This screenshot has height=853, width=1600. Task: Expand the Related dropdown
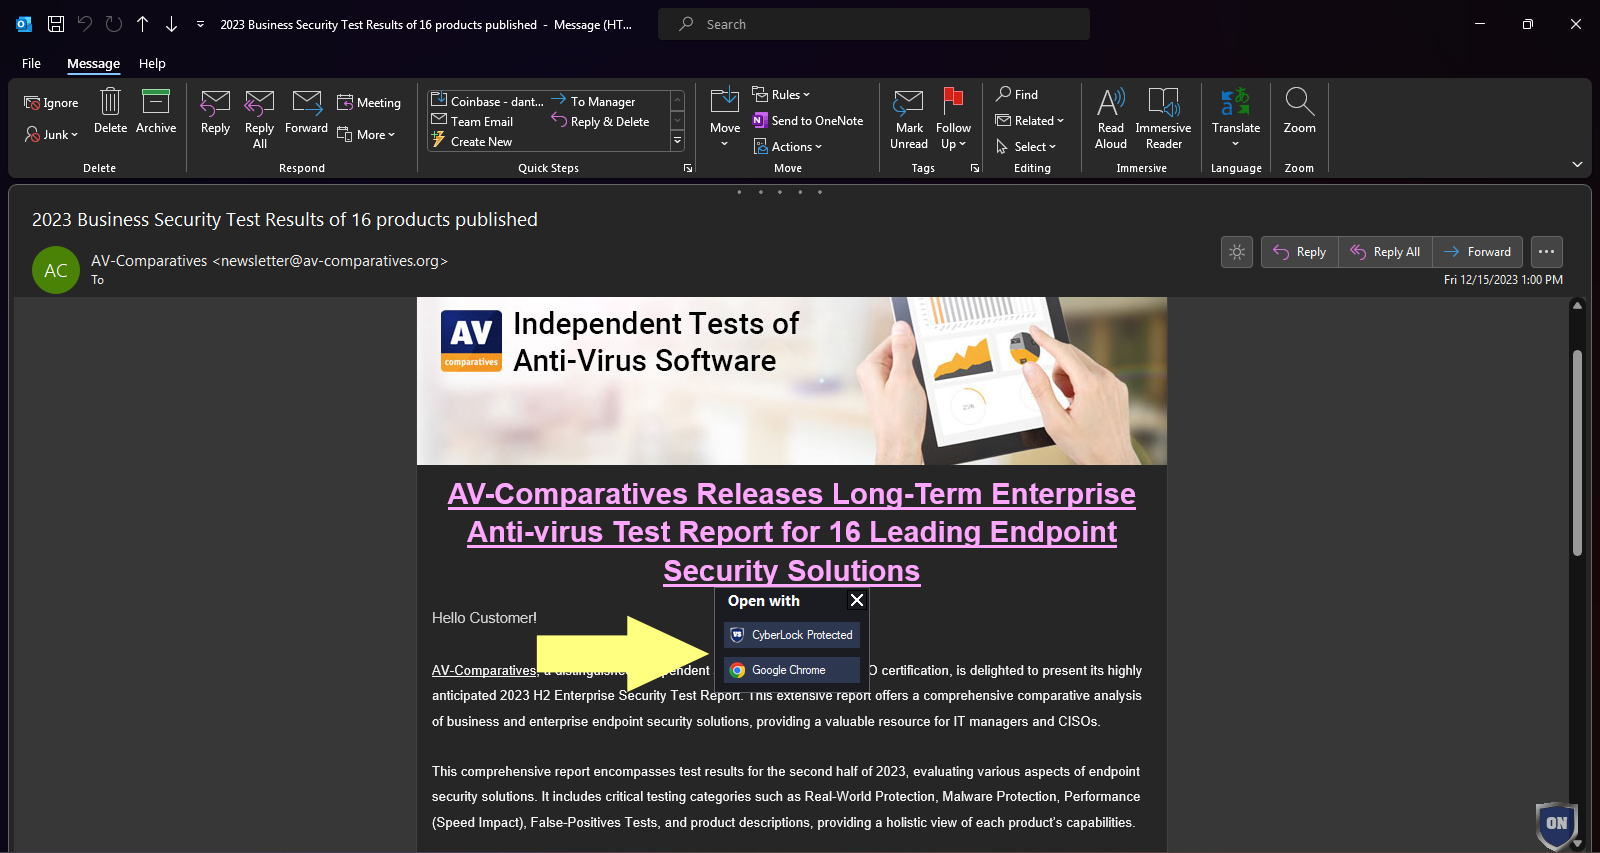[1030, 121]
